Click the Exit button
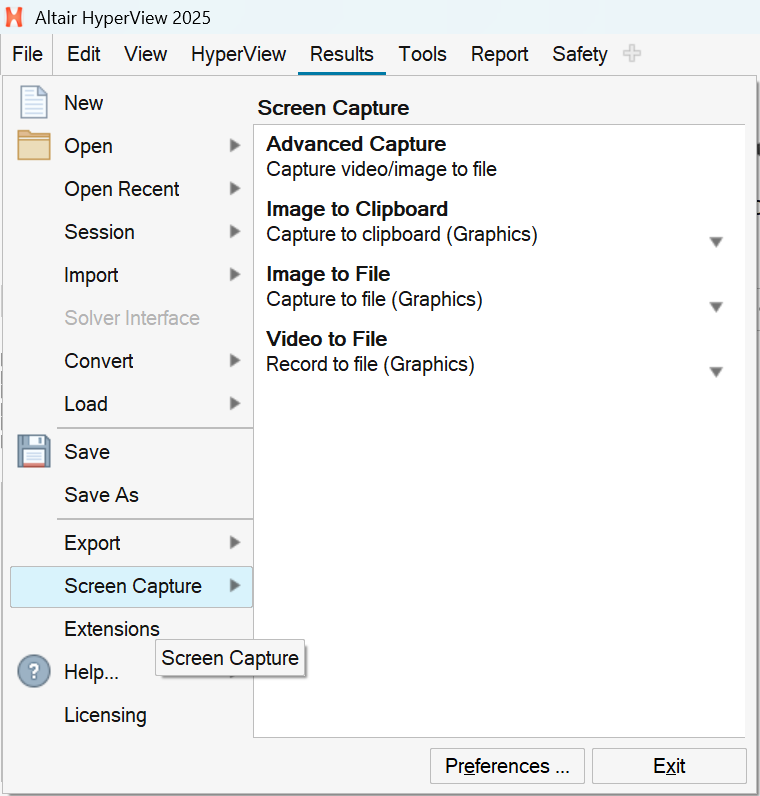Screen dimensions: 760x796 669,766
